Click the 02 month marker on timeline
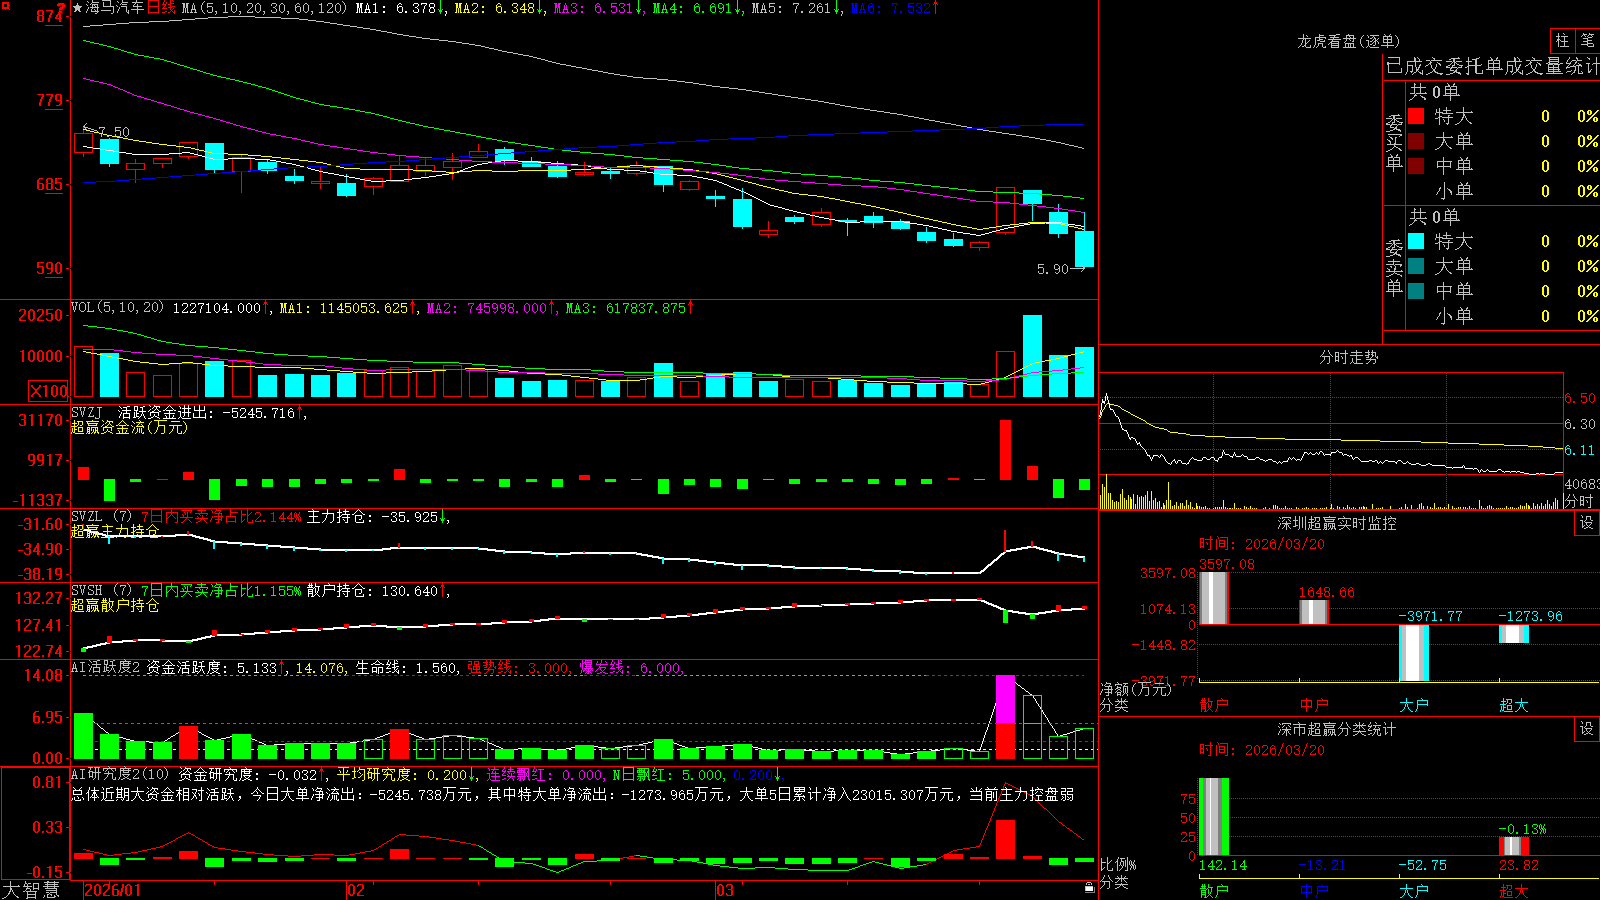The image size is (1600, 900). point(355,890)
